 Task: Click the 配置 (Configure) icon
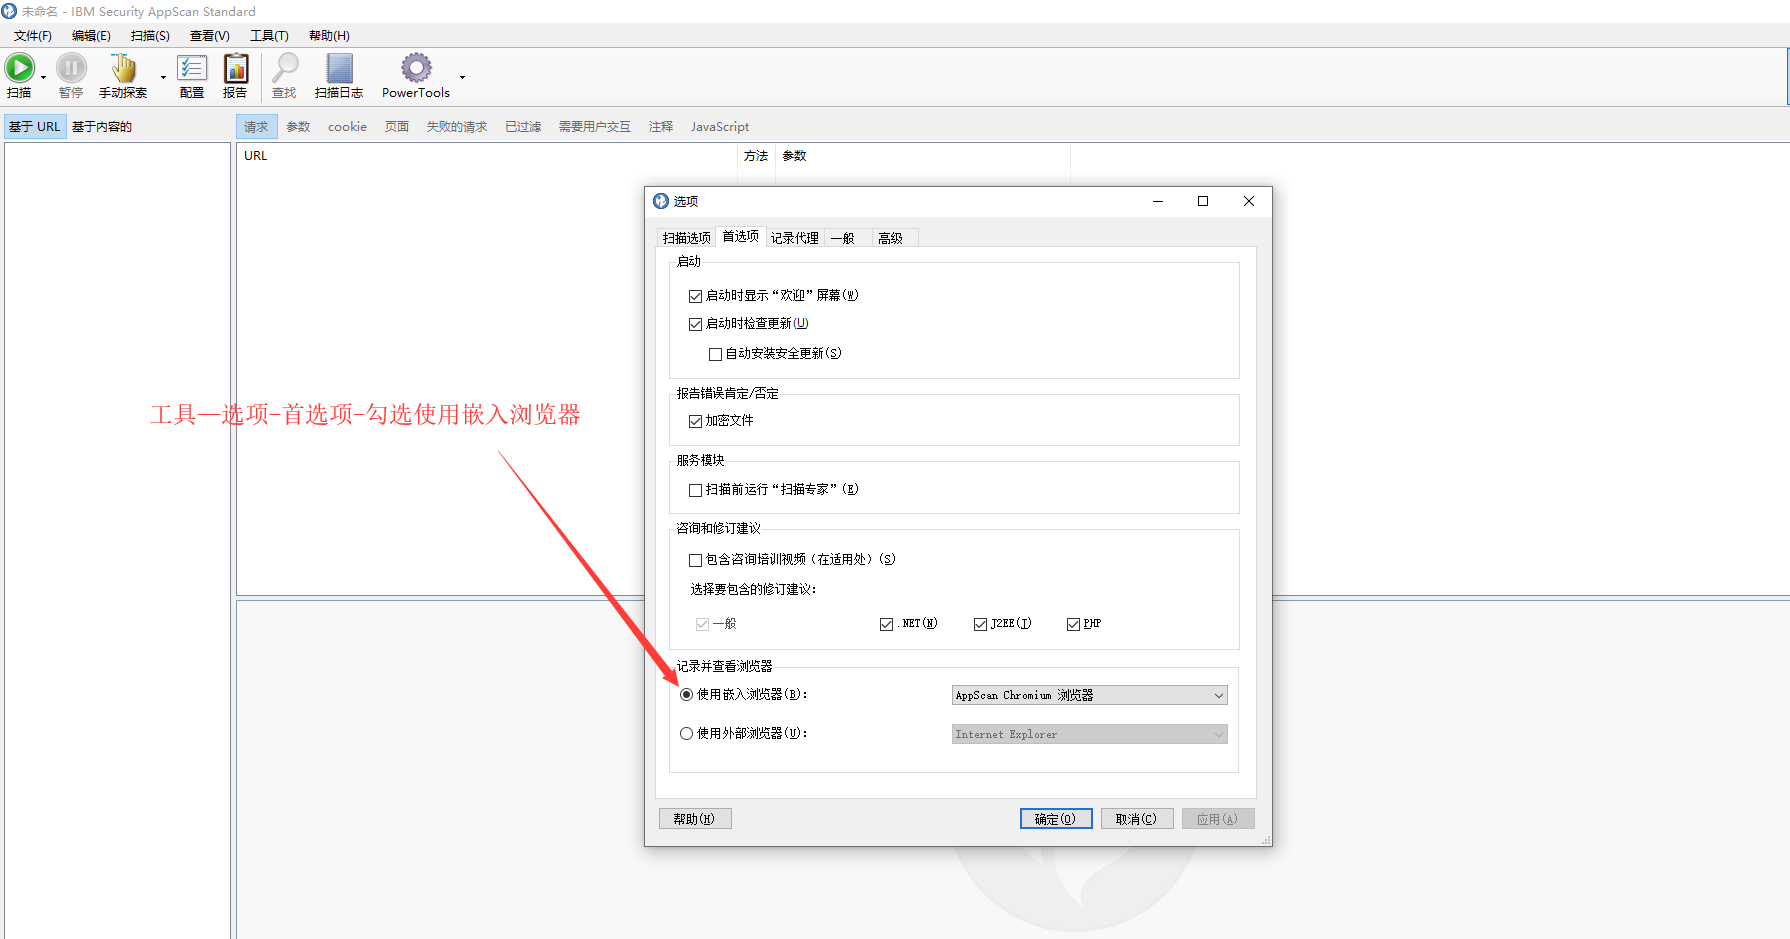(x=191, y=68)
